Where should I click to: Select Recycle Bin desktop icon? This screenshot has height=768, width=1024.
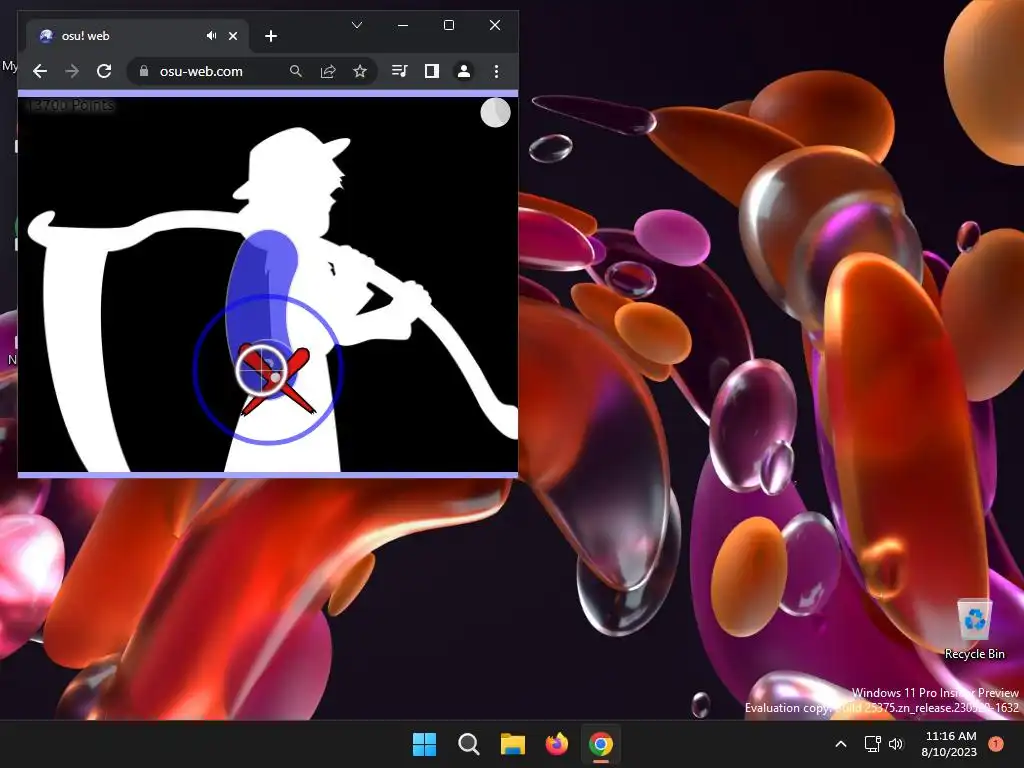[x=974, y=628]
